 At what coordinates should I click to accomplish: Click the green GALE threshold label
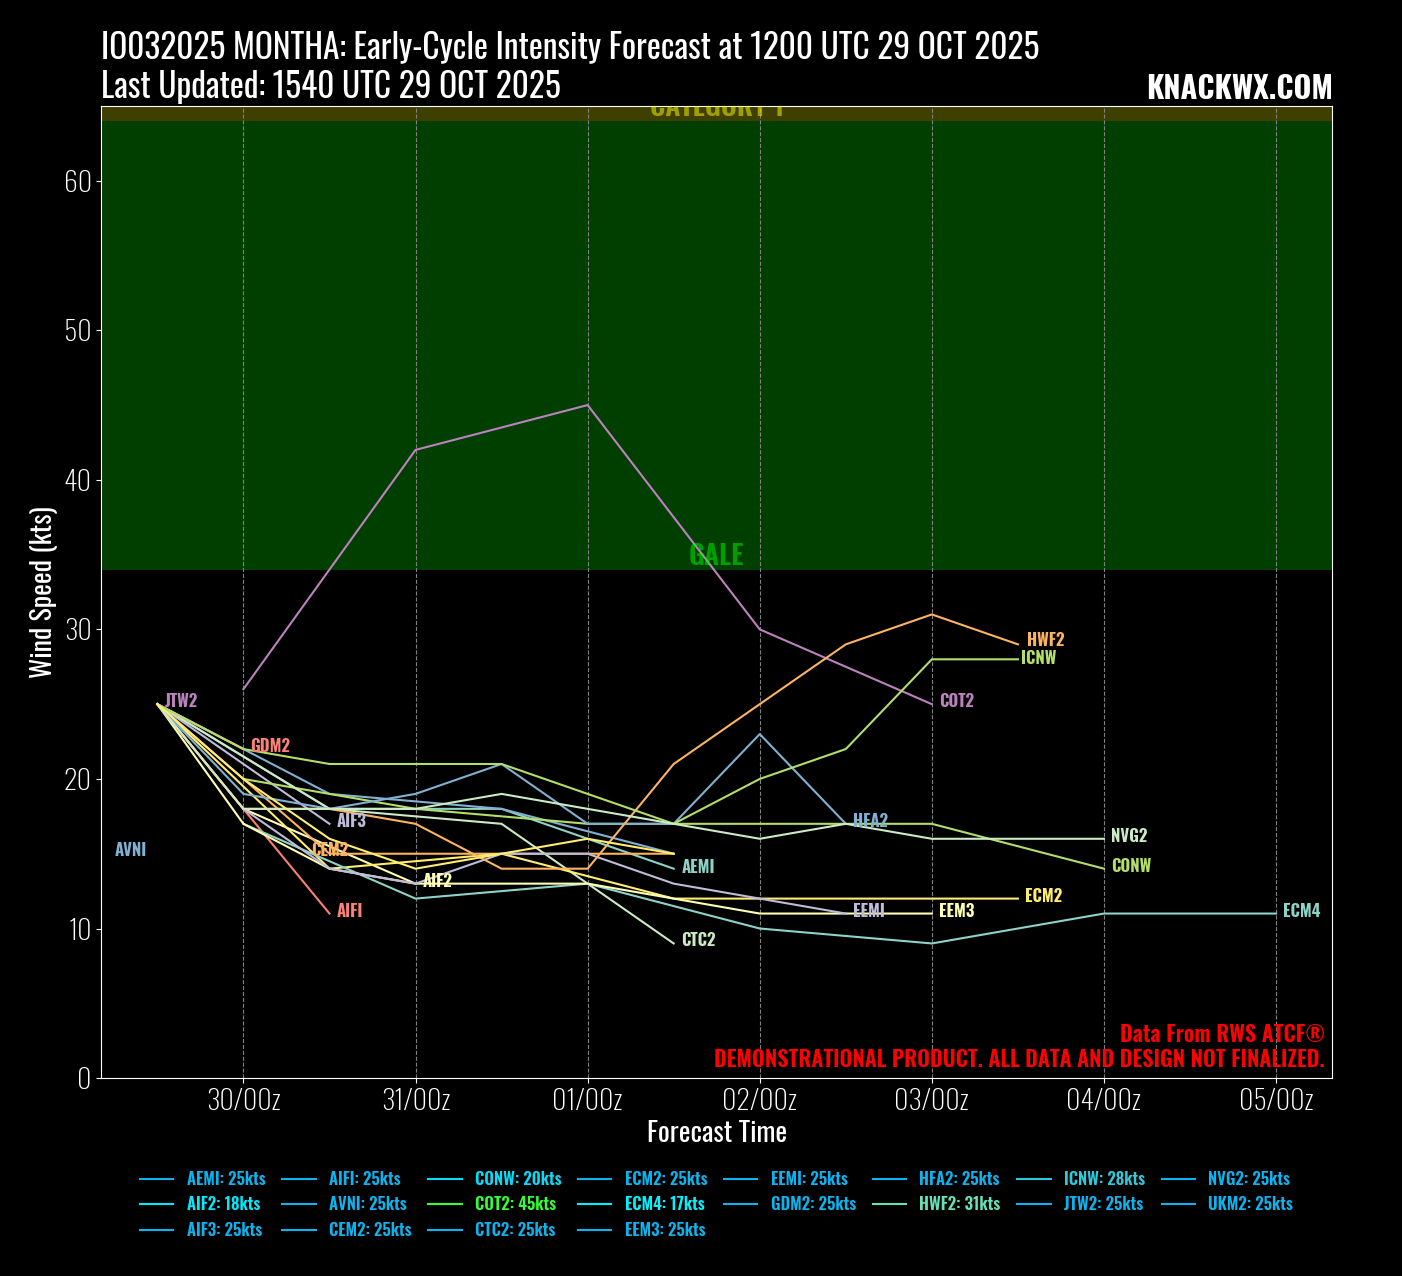click(716, 555)
